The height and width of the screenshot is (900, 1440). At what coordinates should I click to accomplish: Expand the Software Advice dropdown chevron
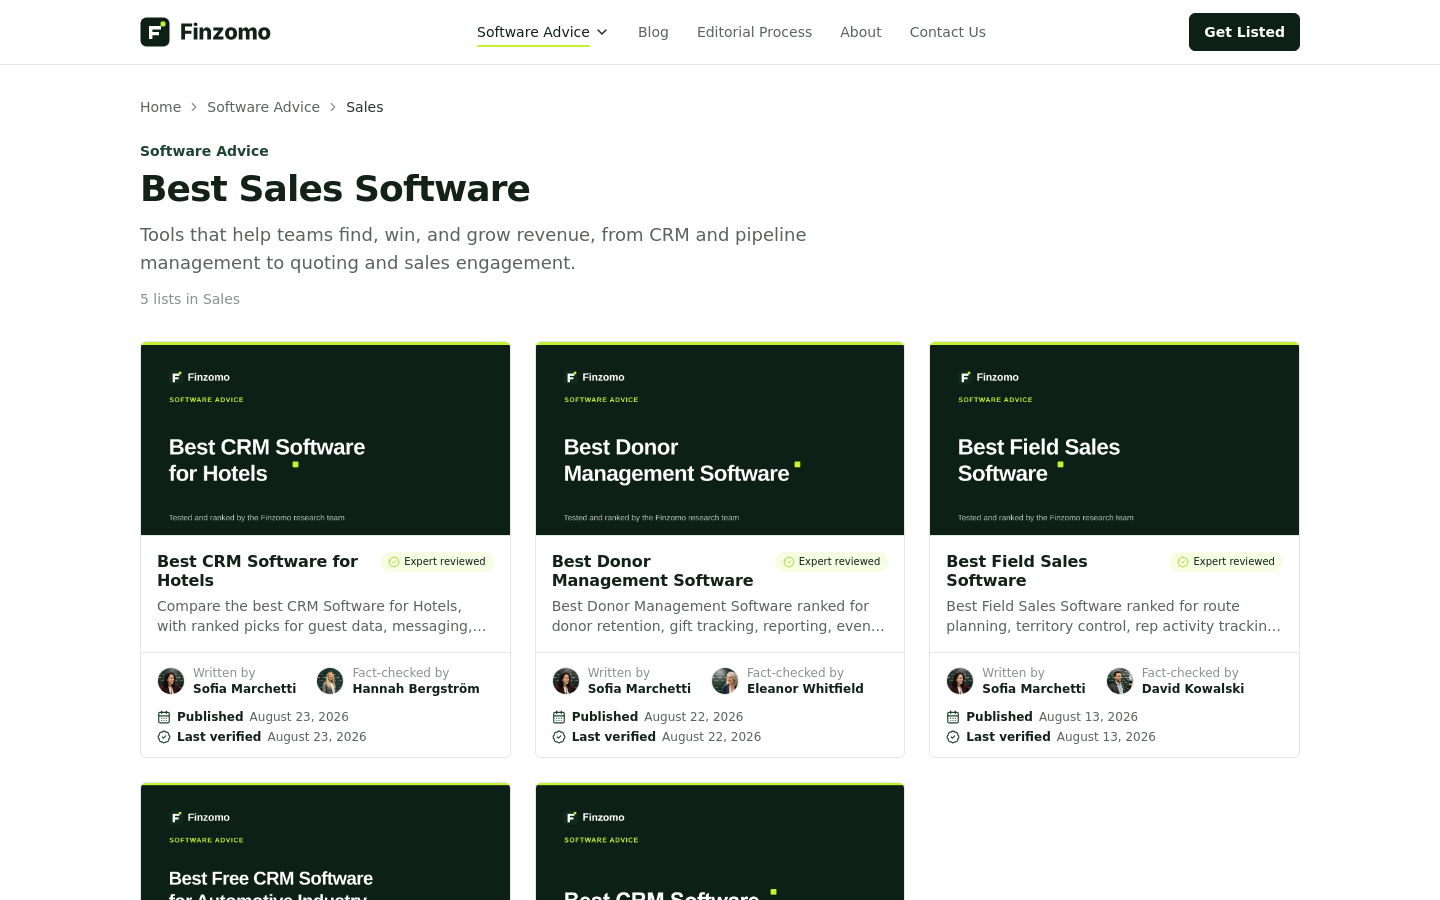[602, 32]
